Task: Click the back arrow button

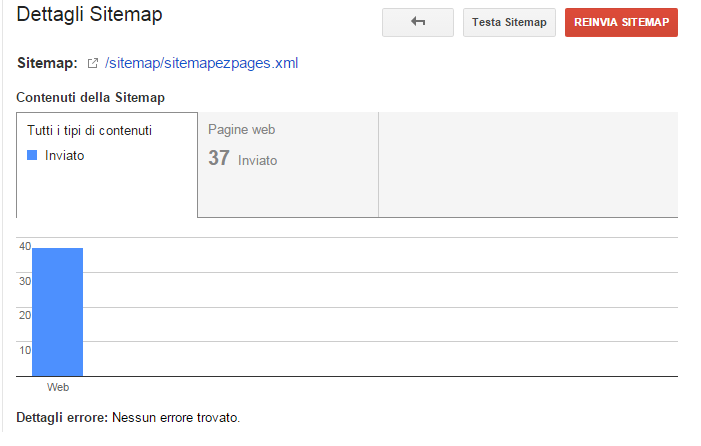Action: coord(418,22)
